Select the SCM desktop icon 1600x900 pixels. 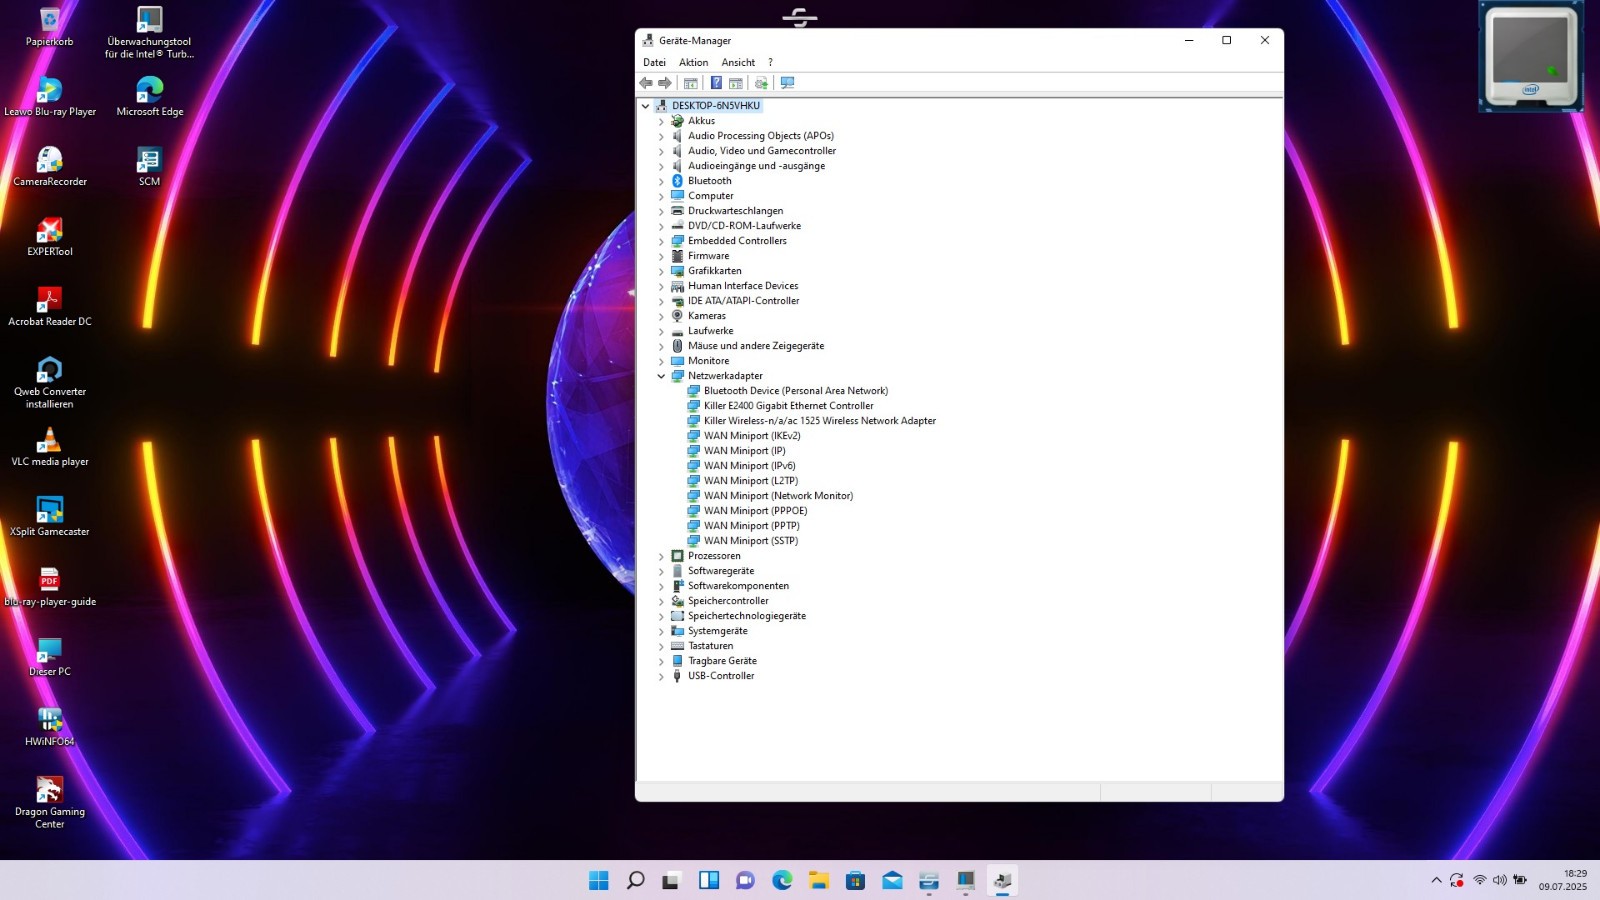click(x=150, y=167)
